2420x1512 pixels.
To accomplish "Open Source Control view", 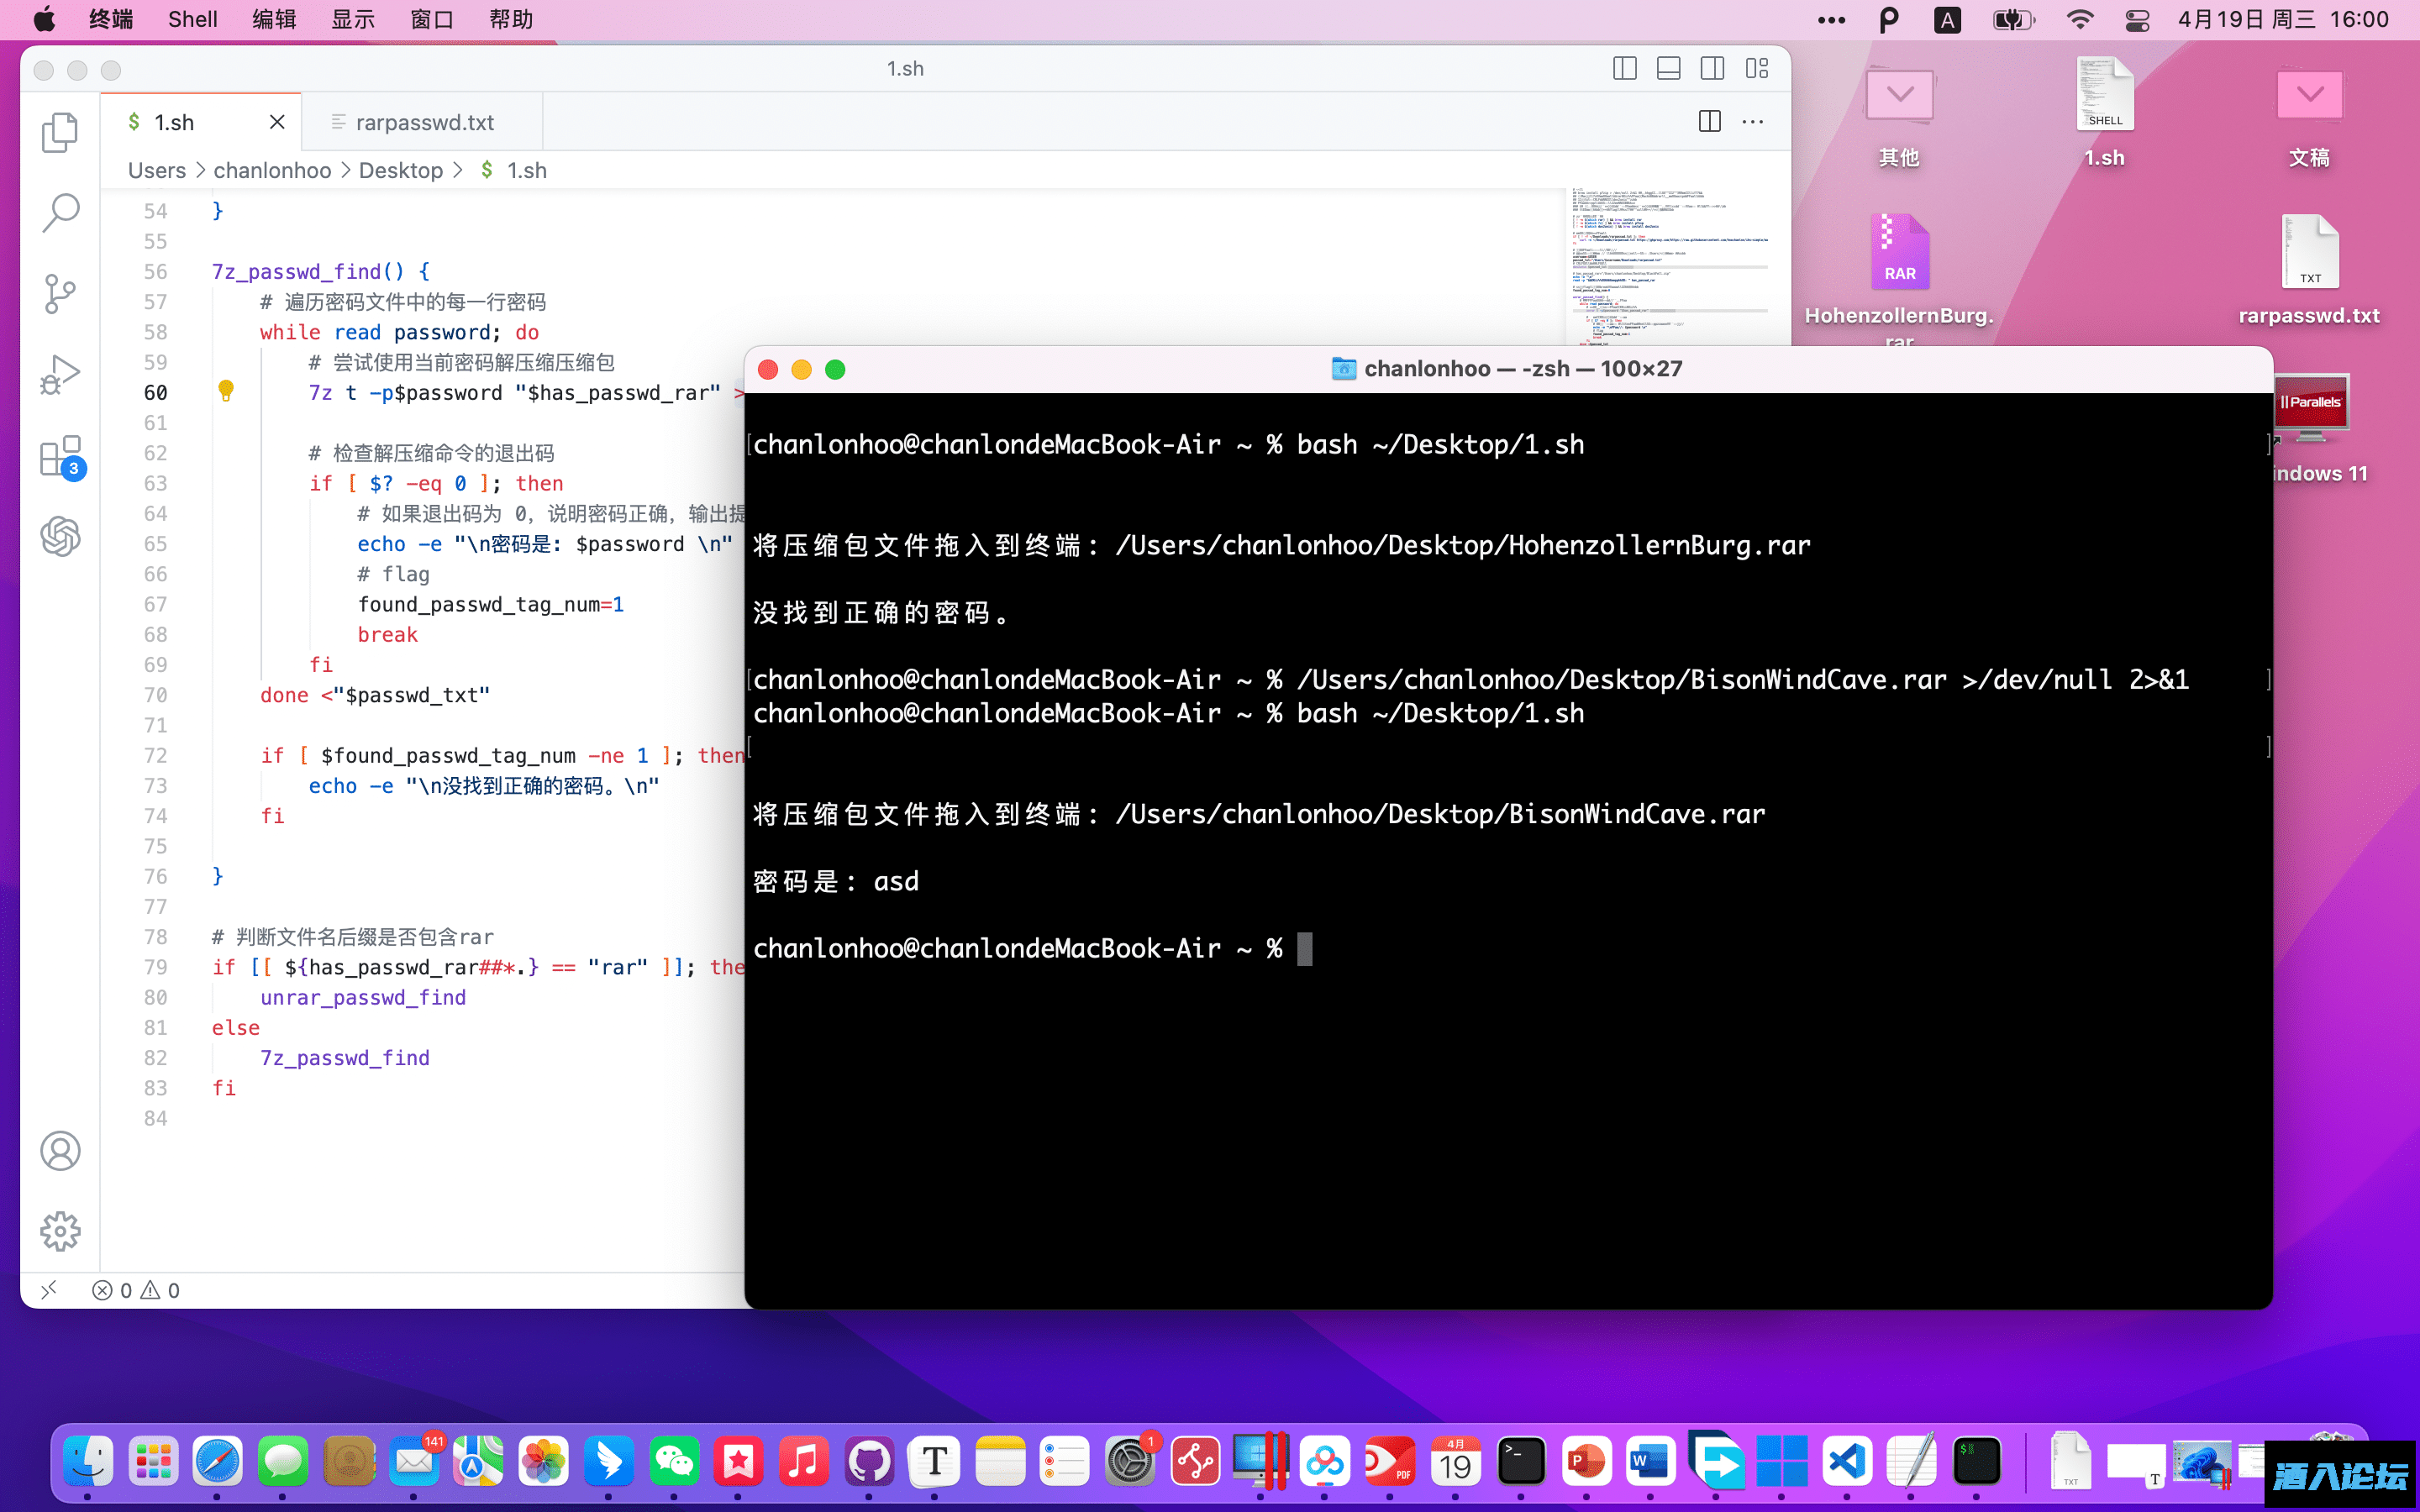I will pos(60,293).
